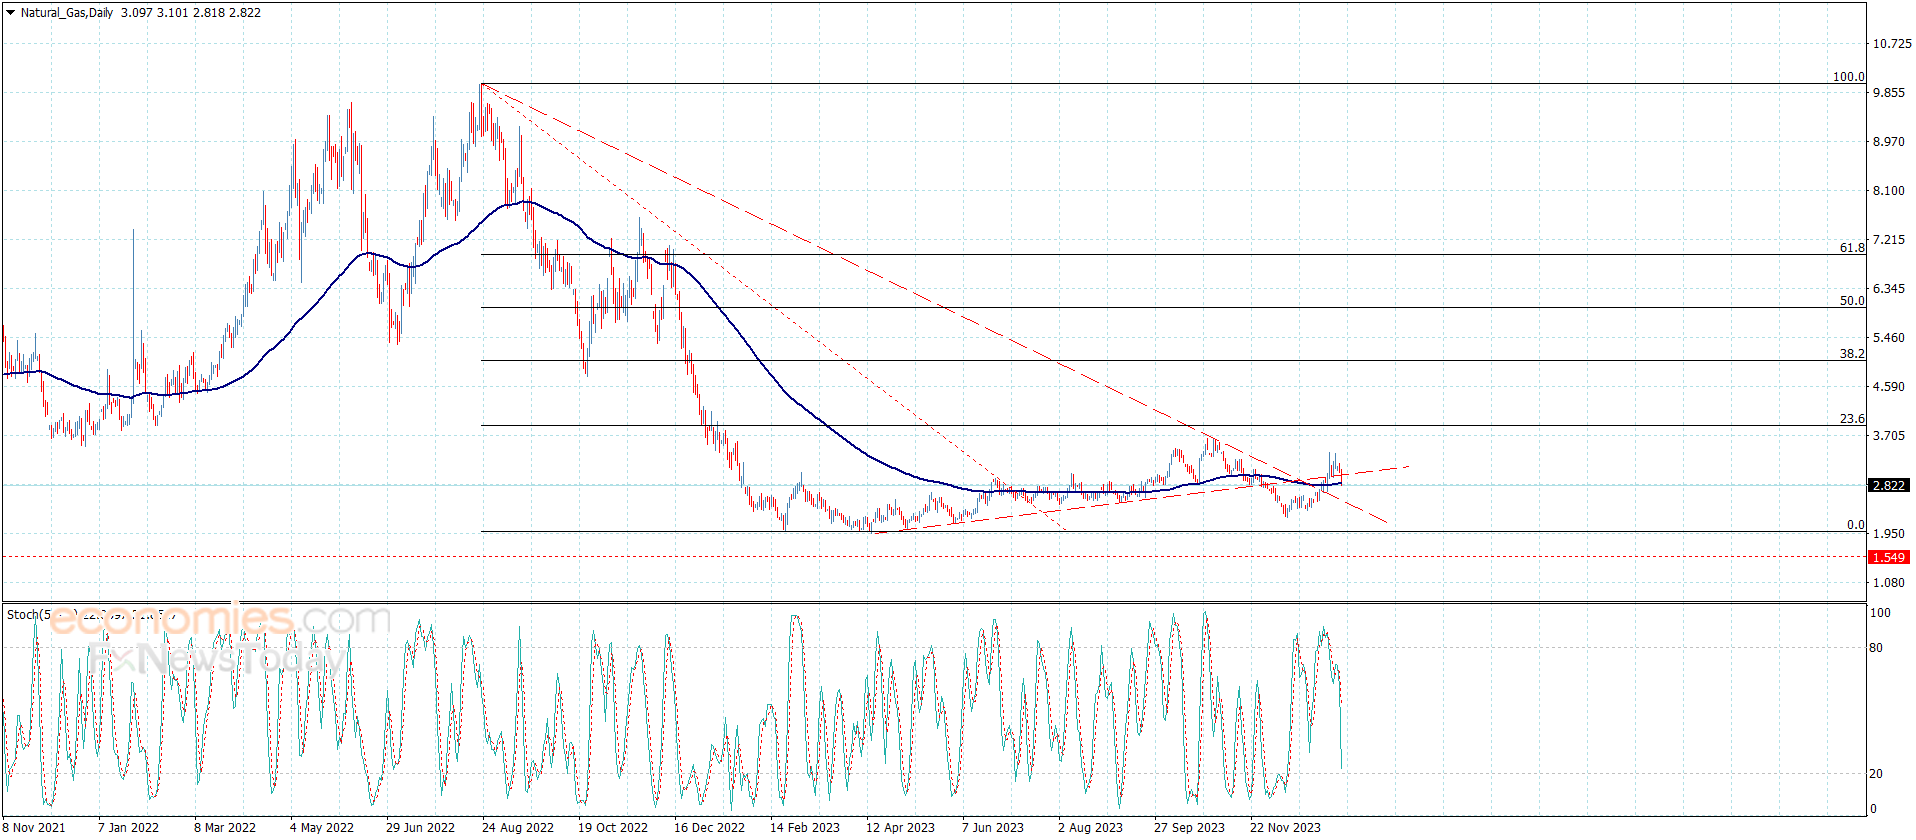Click the triangle arrow beside Natural_Gas,Daily
Screen dimensions: 1916x840
click(10, 13)
